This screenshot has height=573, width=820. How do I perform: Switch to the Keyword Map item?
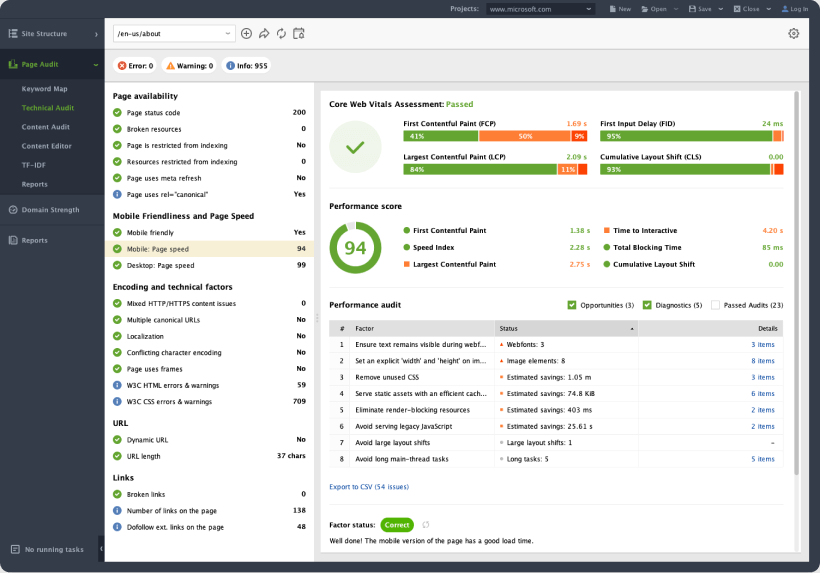coord(45,89)
